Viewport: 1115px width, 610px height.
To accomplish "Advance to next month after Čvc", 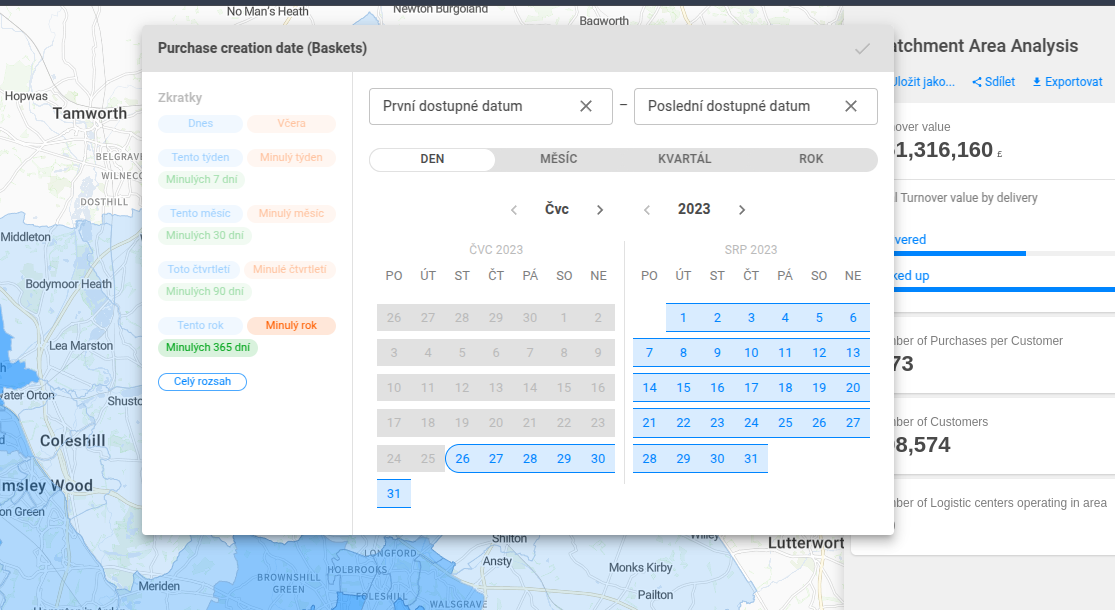I will (600, 210).
